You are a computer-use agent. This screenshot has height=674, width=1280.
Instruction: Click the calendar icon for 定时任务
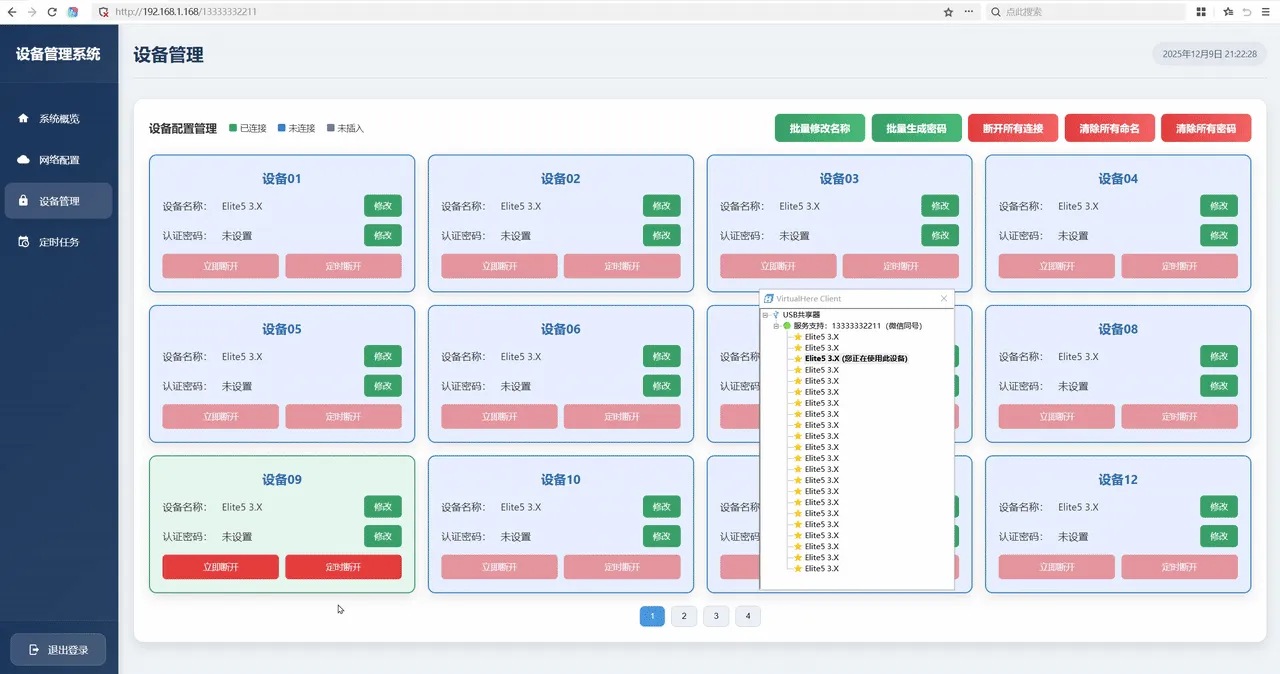pyautogui.click(x=23, y=242)
